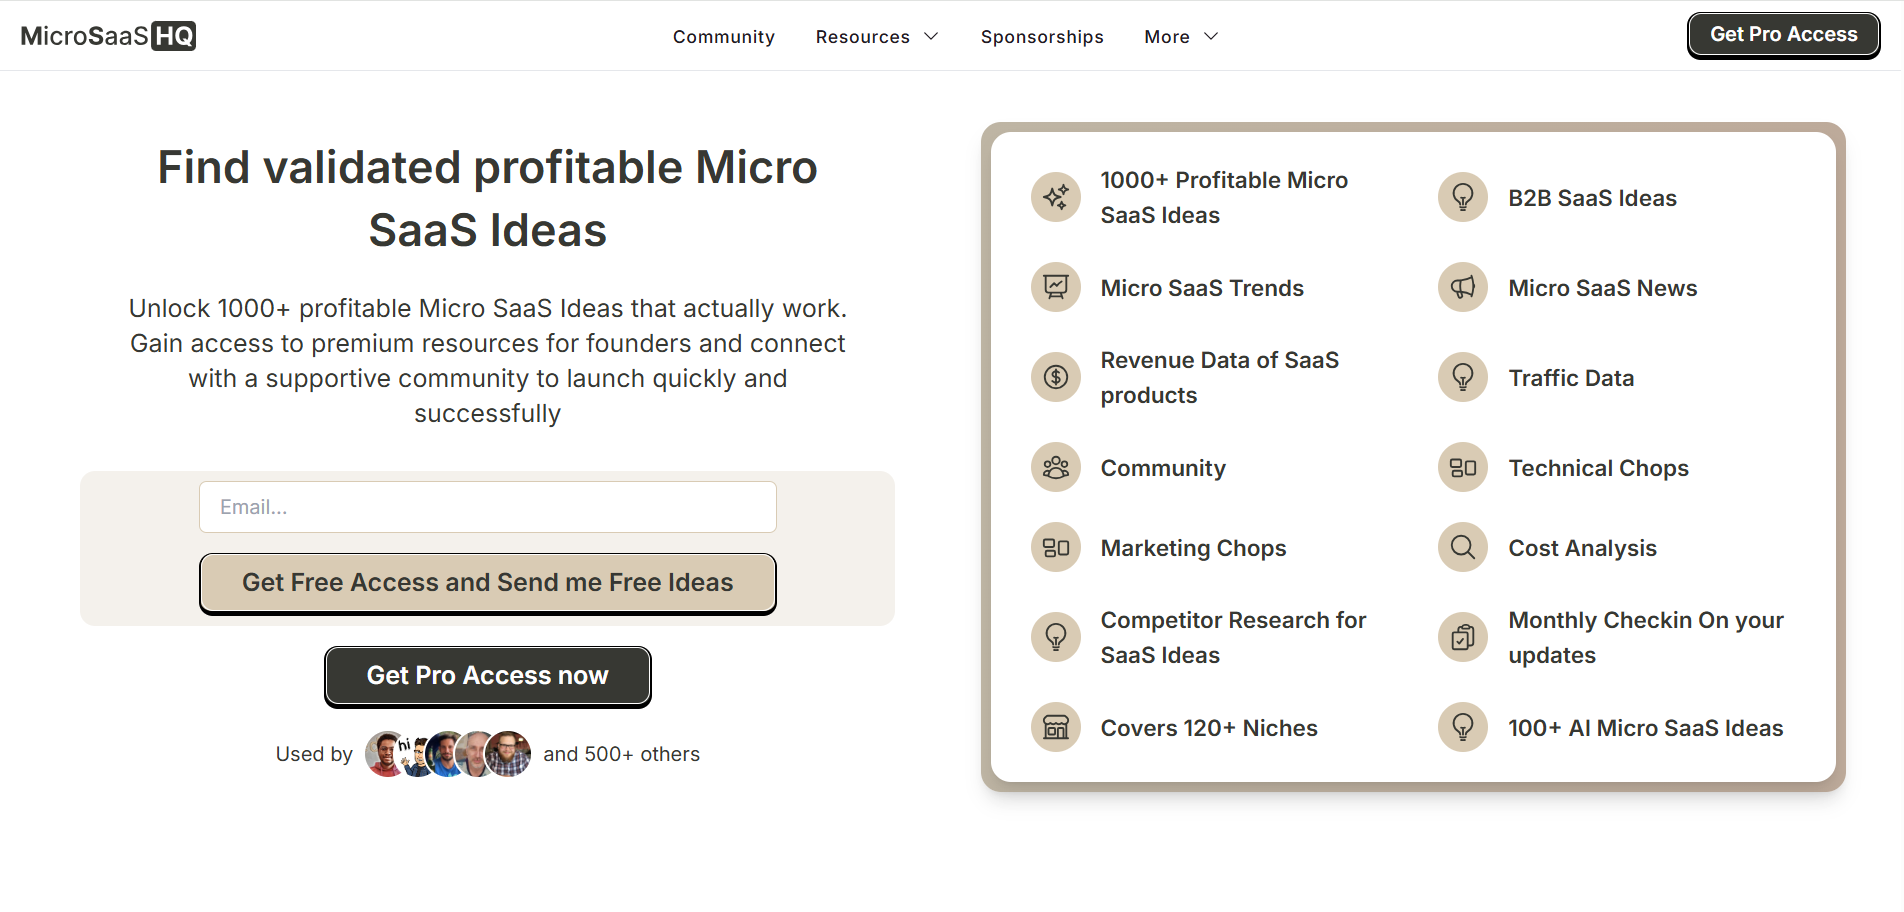
Task: Click the 100+ AI Micro SaaS Ideas text
Action: click(x=1646, y=728)
